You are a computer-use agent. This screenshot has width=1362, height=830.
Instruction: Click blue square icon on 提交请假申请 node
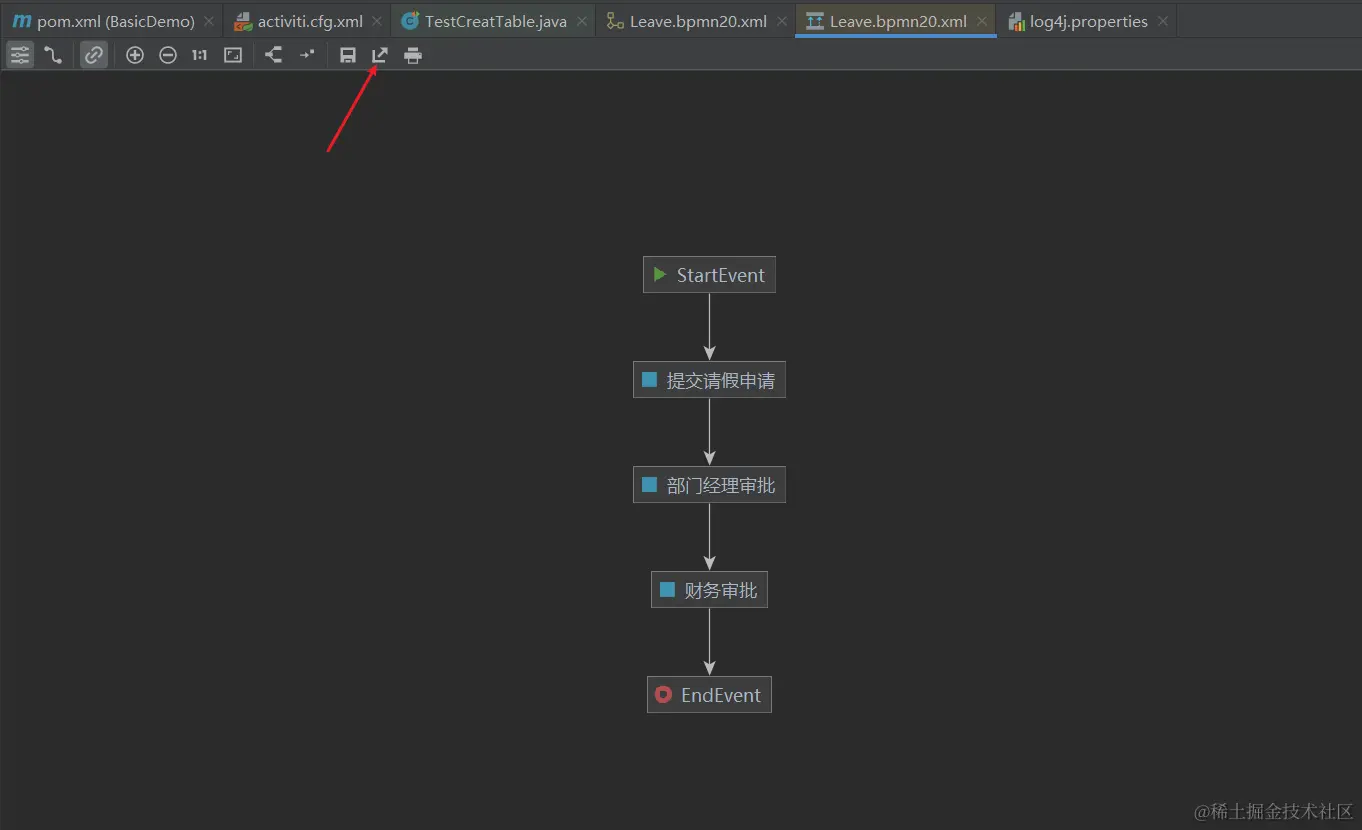[649, 379]
